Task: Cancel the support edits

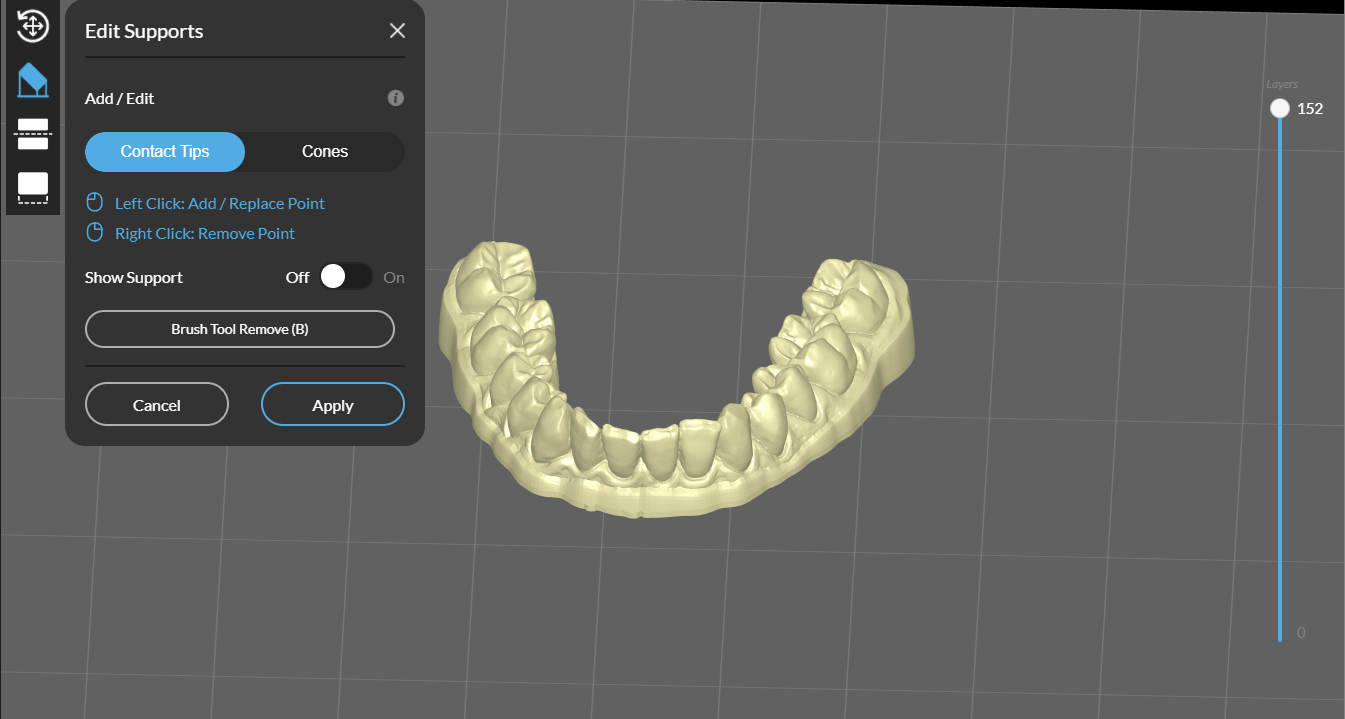Action: (157, 405)
